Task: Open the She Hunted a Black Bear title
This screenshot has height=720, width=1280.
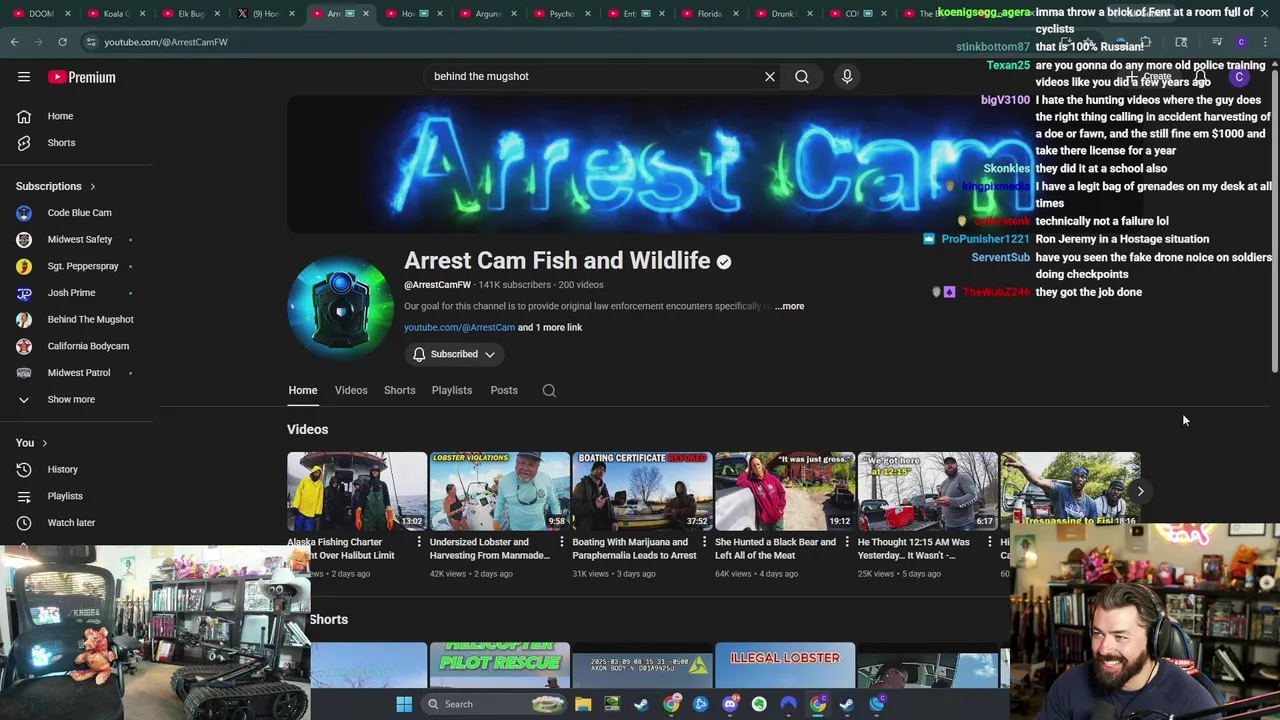Action: click(x=775, y=549)
